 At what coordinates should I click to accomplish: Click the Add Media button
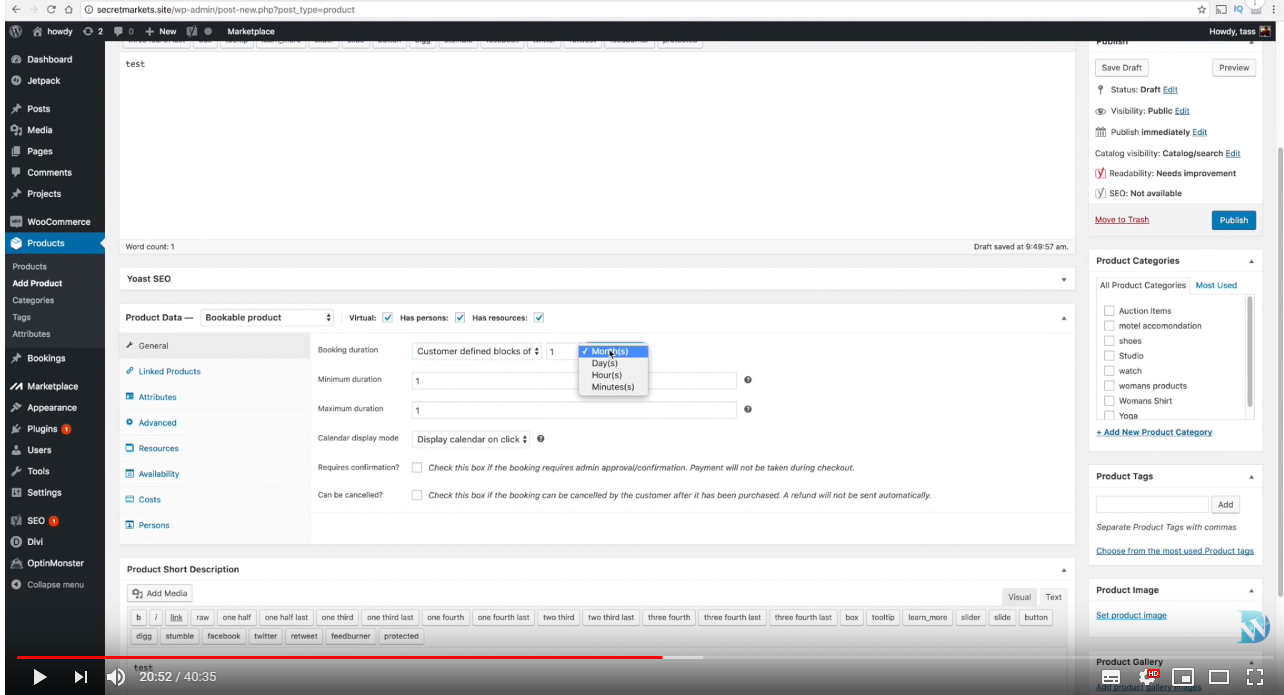pos(160,594)
